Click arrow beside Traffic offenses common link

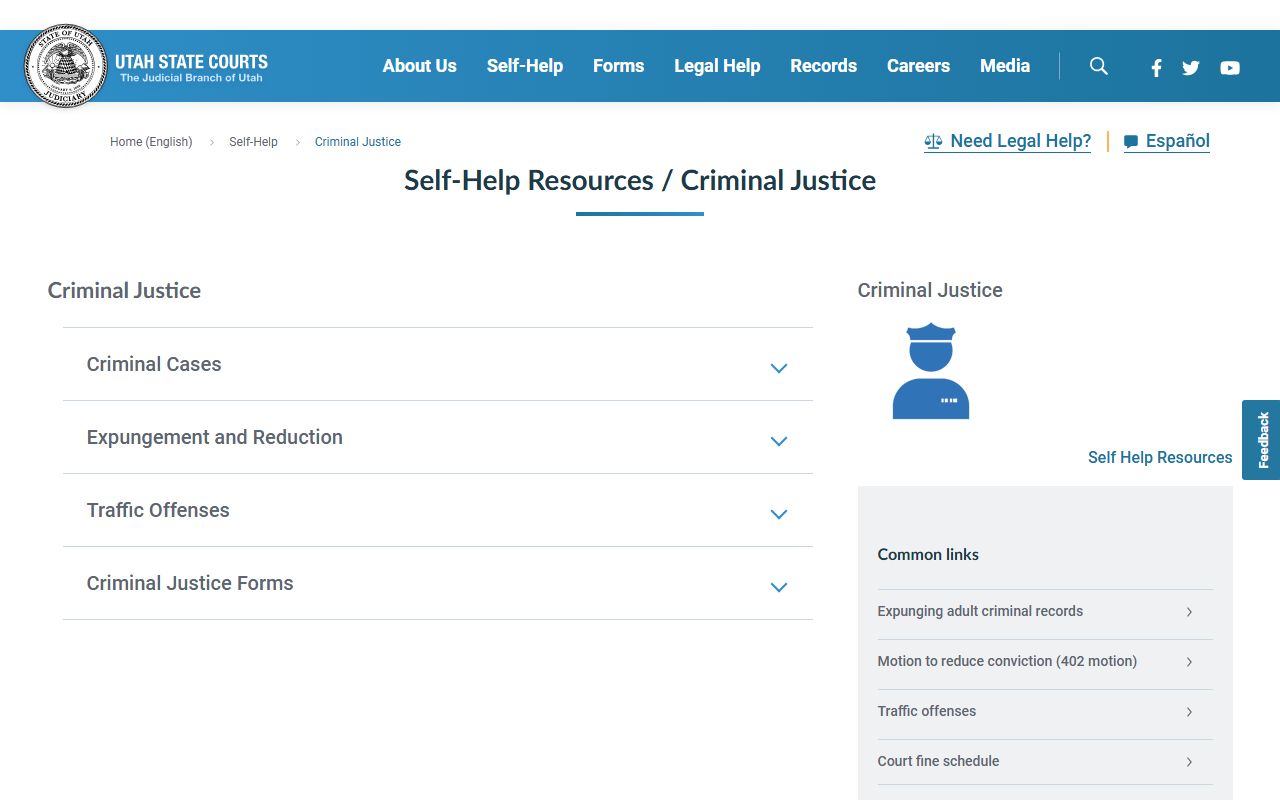click(x=1189, y=712)
